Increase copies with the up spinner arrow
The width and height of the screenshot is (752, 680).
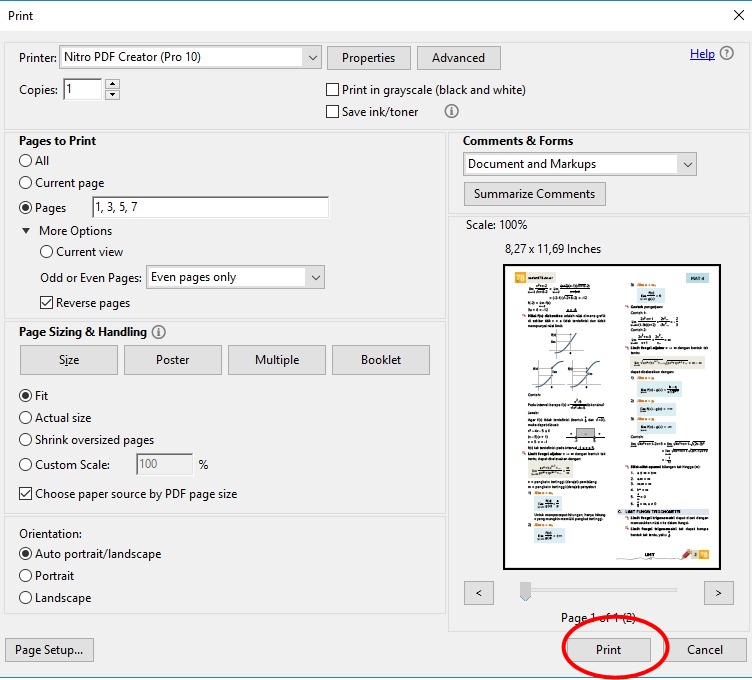point(112,85)
